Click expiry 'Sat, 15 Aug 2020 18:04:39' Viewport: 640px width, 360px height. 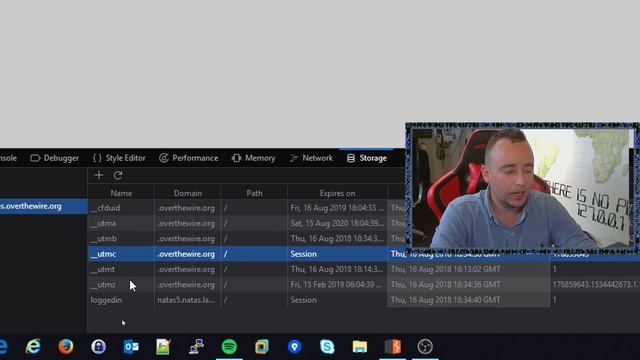coord(337,223)
